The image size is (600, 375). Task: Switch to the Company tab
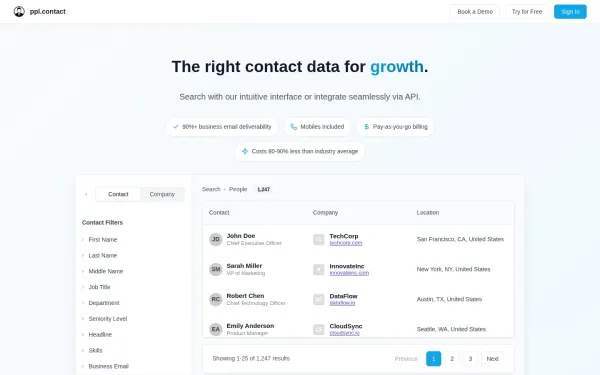[x=162, y=194]
